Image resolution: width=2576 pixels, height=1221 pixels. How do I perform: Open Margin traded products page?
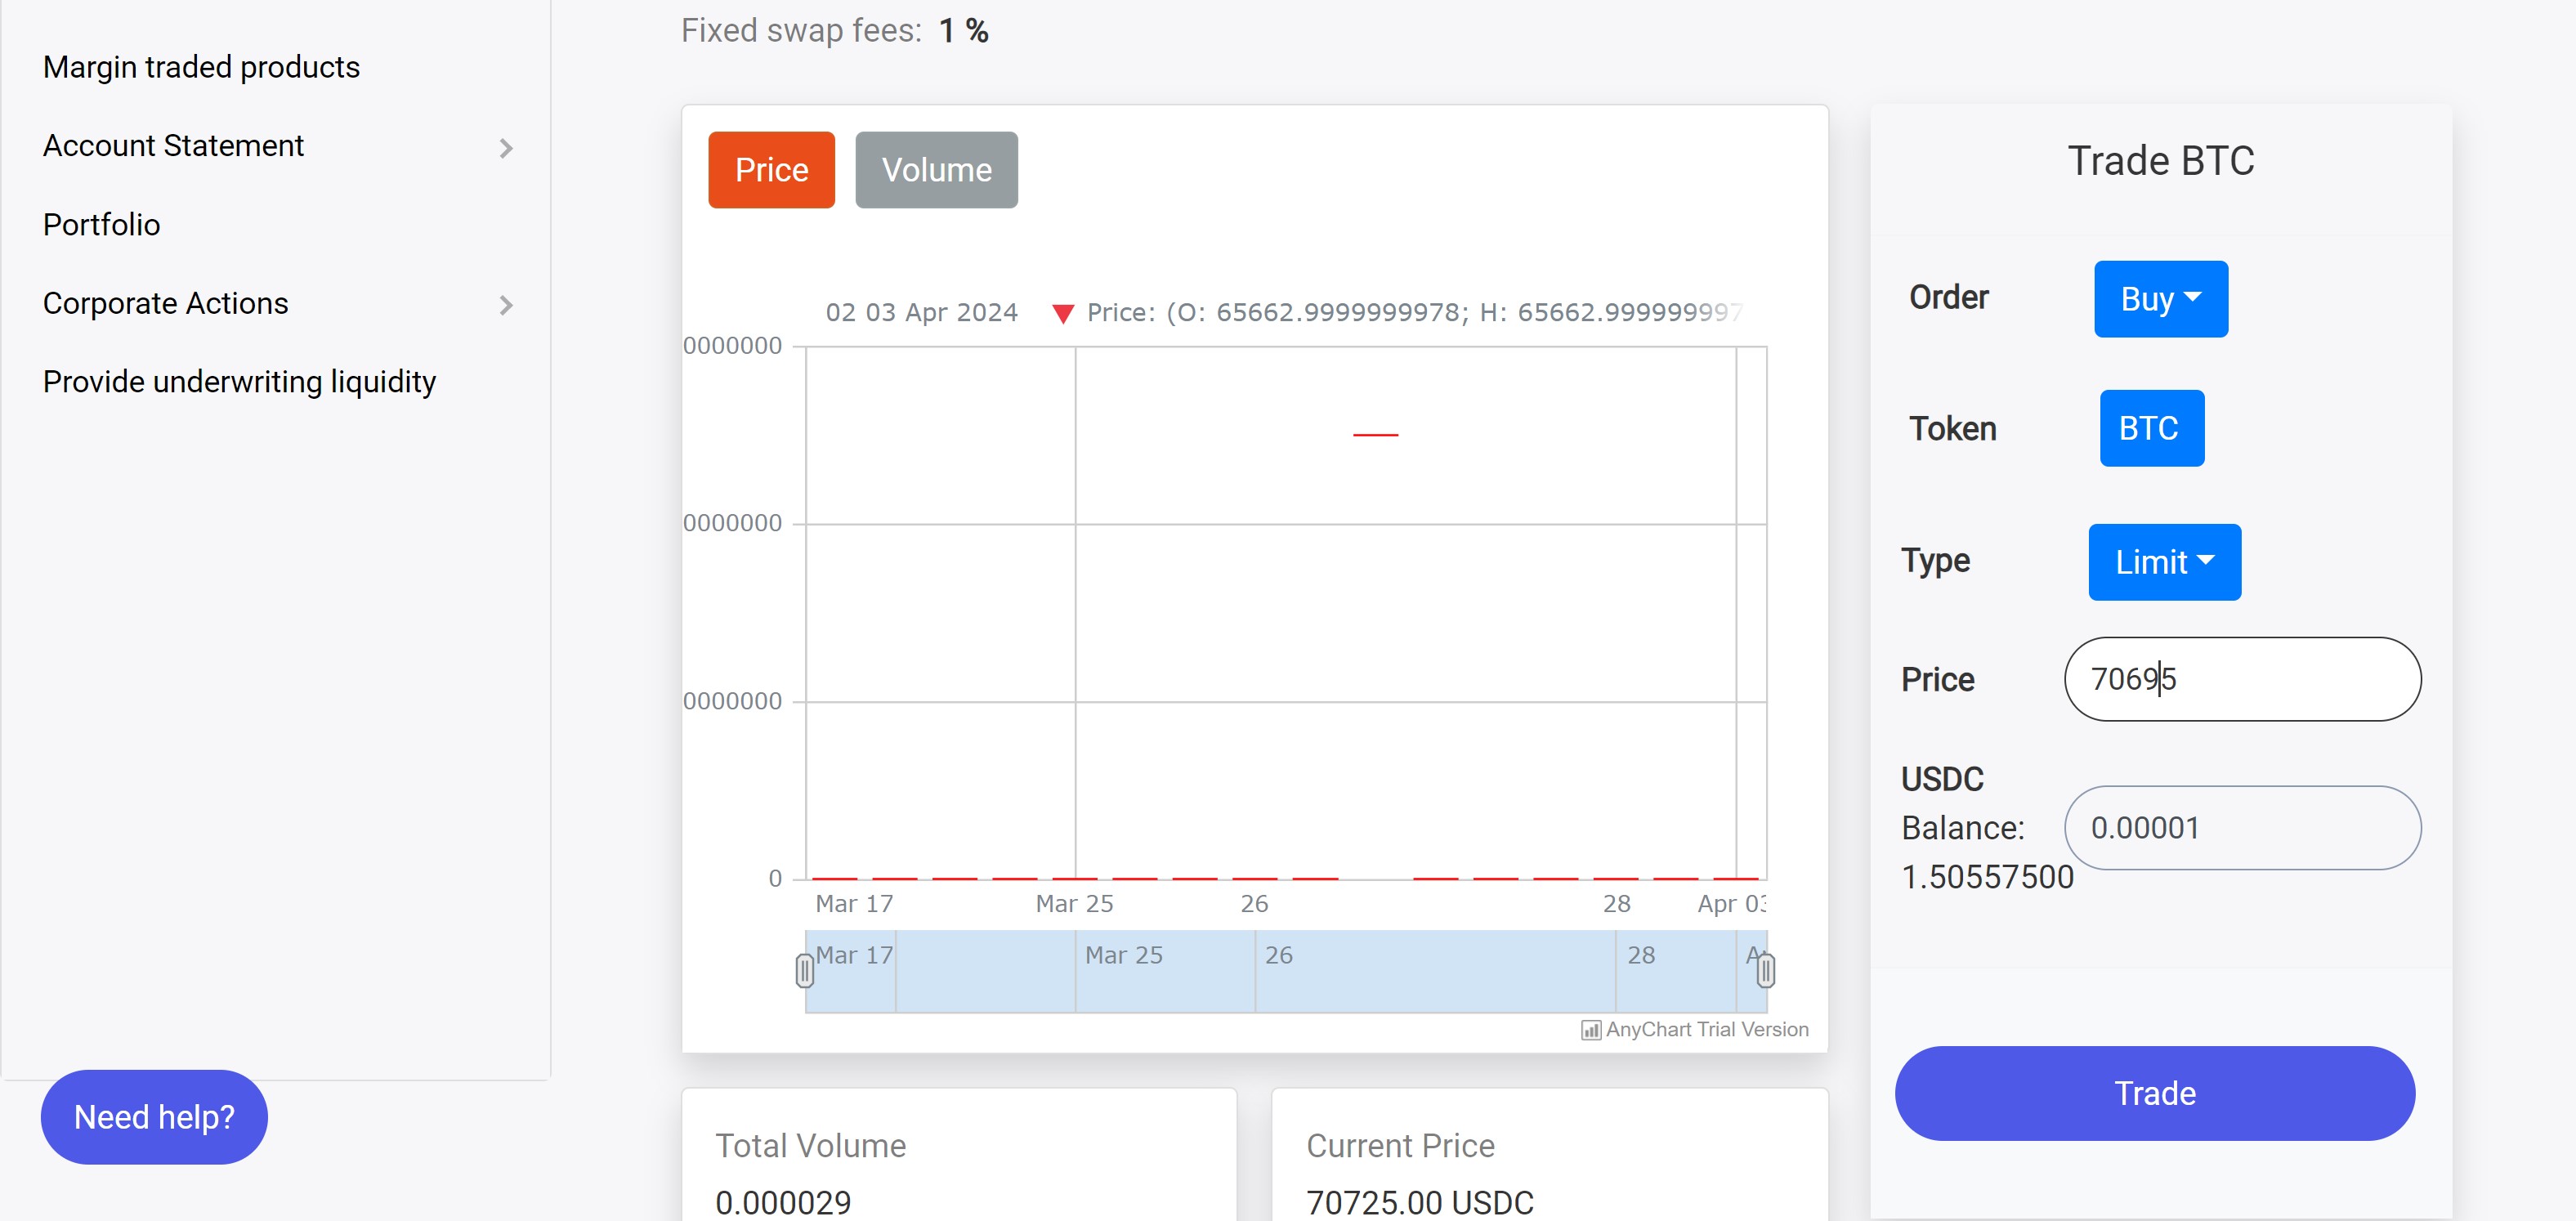pos(201,67)
